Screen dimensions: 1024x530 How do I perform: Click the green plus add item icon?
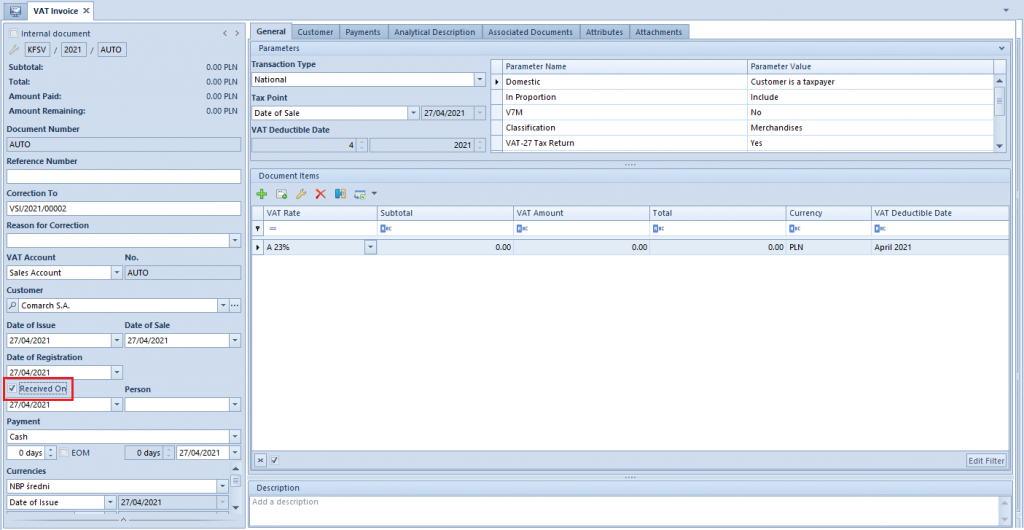point(261,194)
